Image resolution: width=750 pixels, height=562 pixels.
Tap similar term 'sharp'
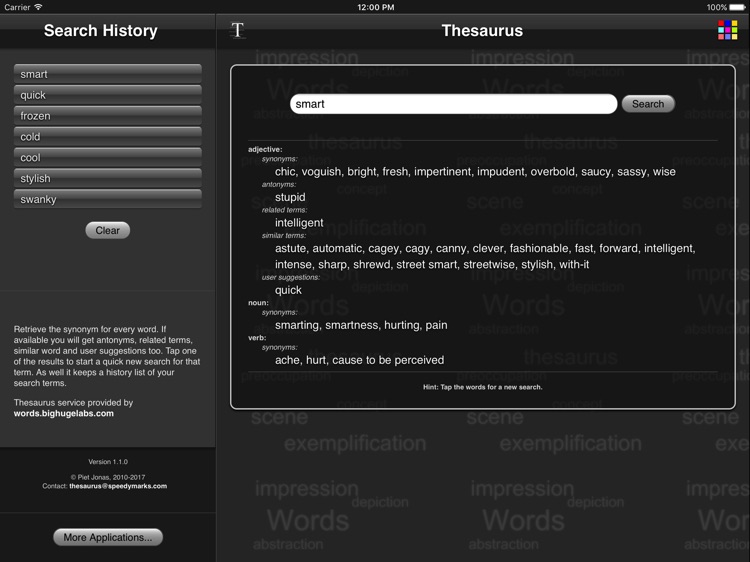tap(332, 264)
